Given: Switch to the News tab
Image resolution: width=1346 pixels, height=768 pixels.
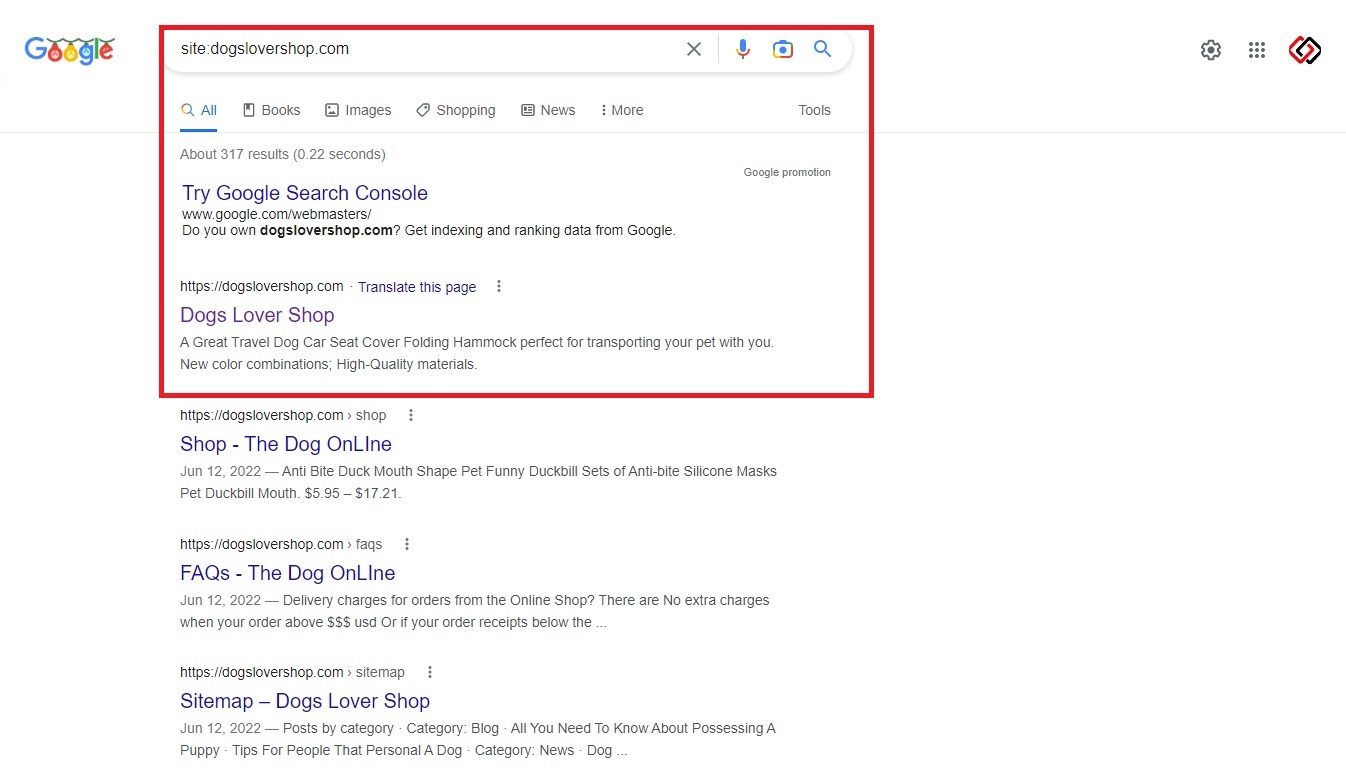Looking at the screenshot, I should pyautogui.click(x=548, y=111).
